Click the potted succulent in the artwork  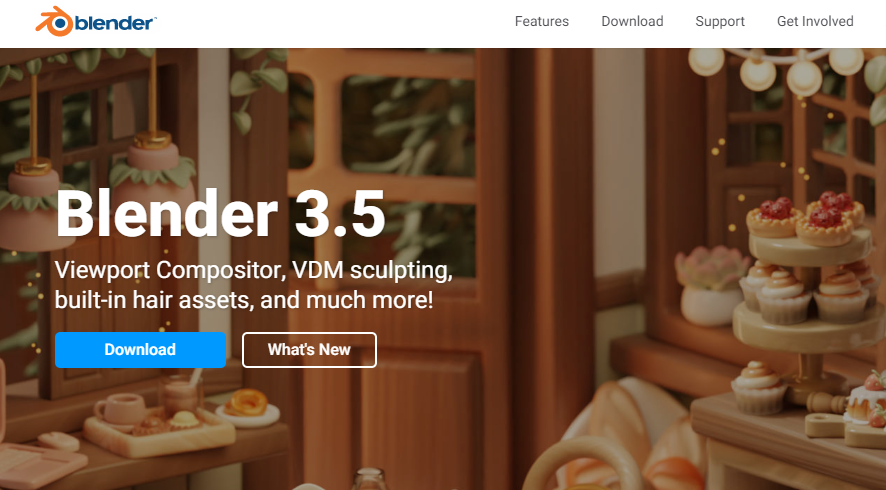pyautogui.click(x=711, y=287)
